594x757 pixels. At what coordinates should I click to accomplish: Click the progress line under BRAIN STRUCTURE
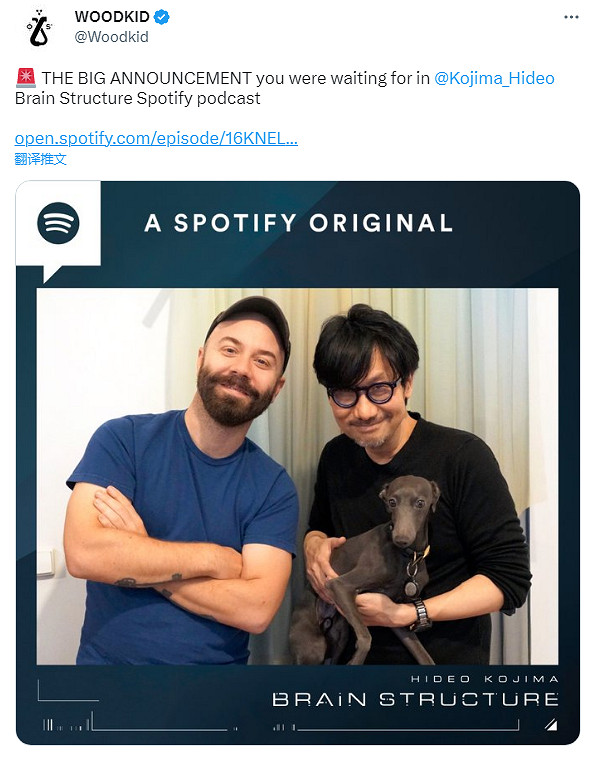pyautogui.click(x=408, y=726)
